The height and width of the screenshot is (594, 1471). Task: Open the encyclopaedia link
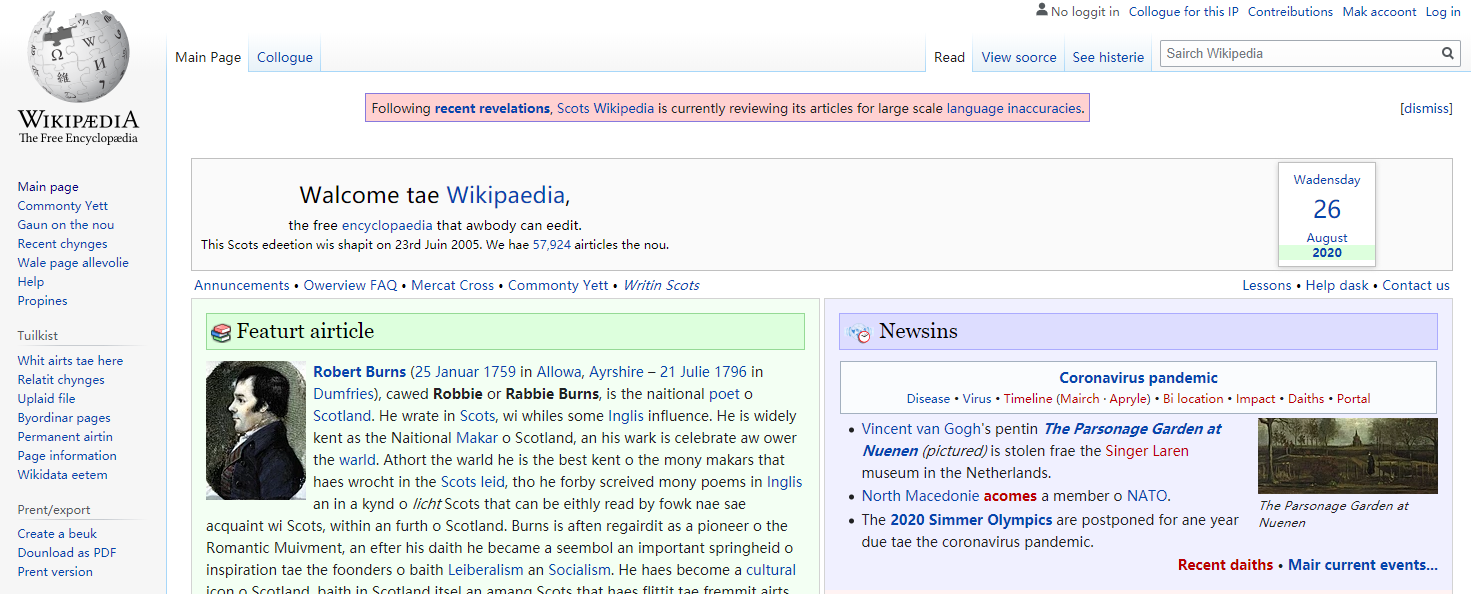(387, 225)
